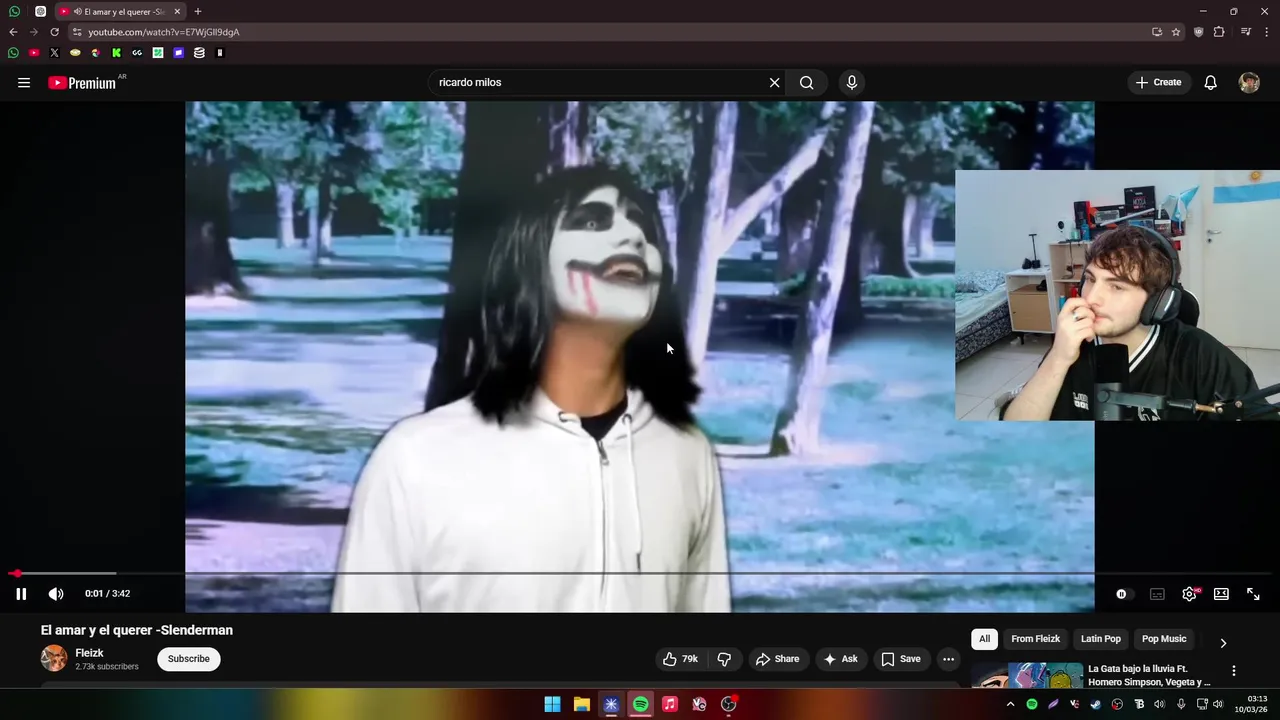
Task: Subscribe to Fleizk channel
Action: point(189,659)
